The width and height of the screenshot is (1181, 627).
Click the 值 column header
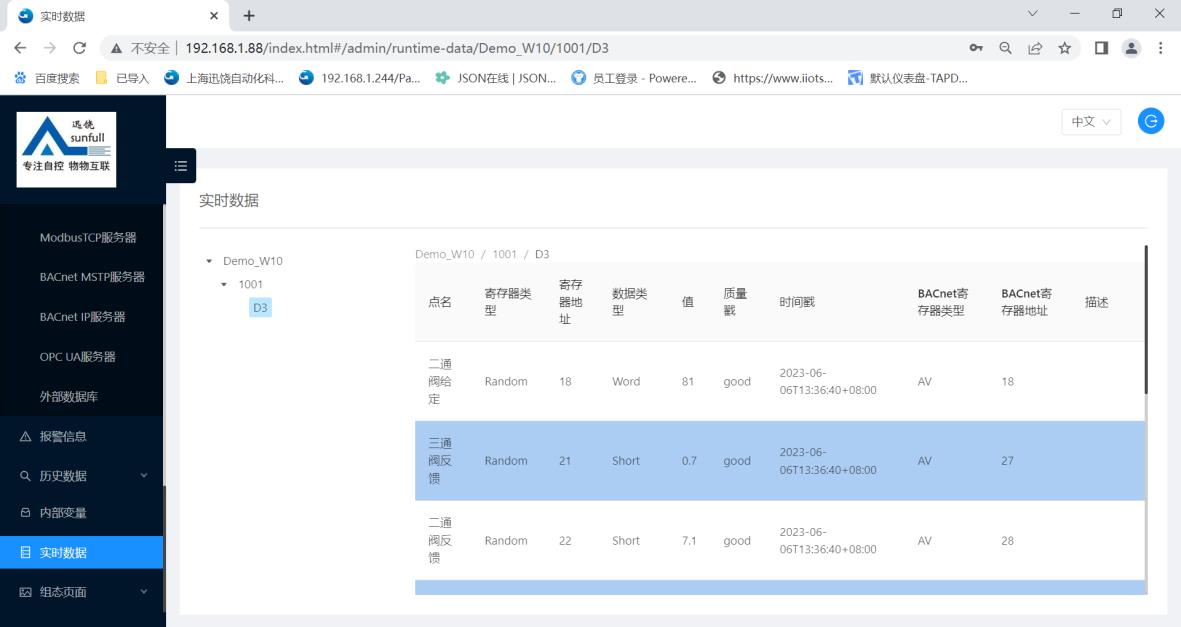pyautogui.click(x=688, y=301)
